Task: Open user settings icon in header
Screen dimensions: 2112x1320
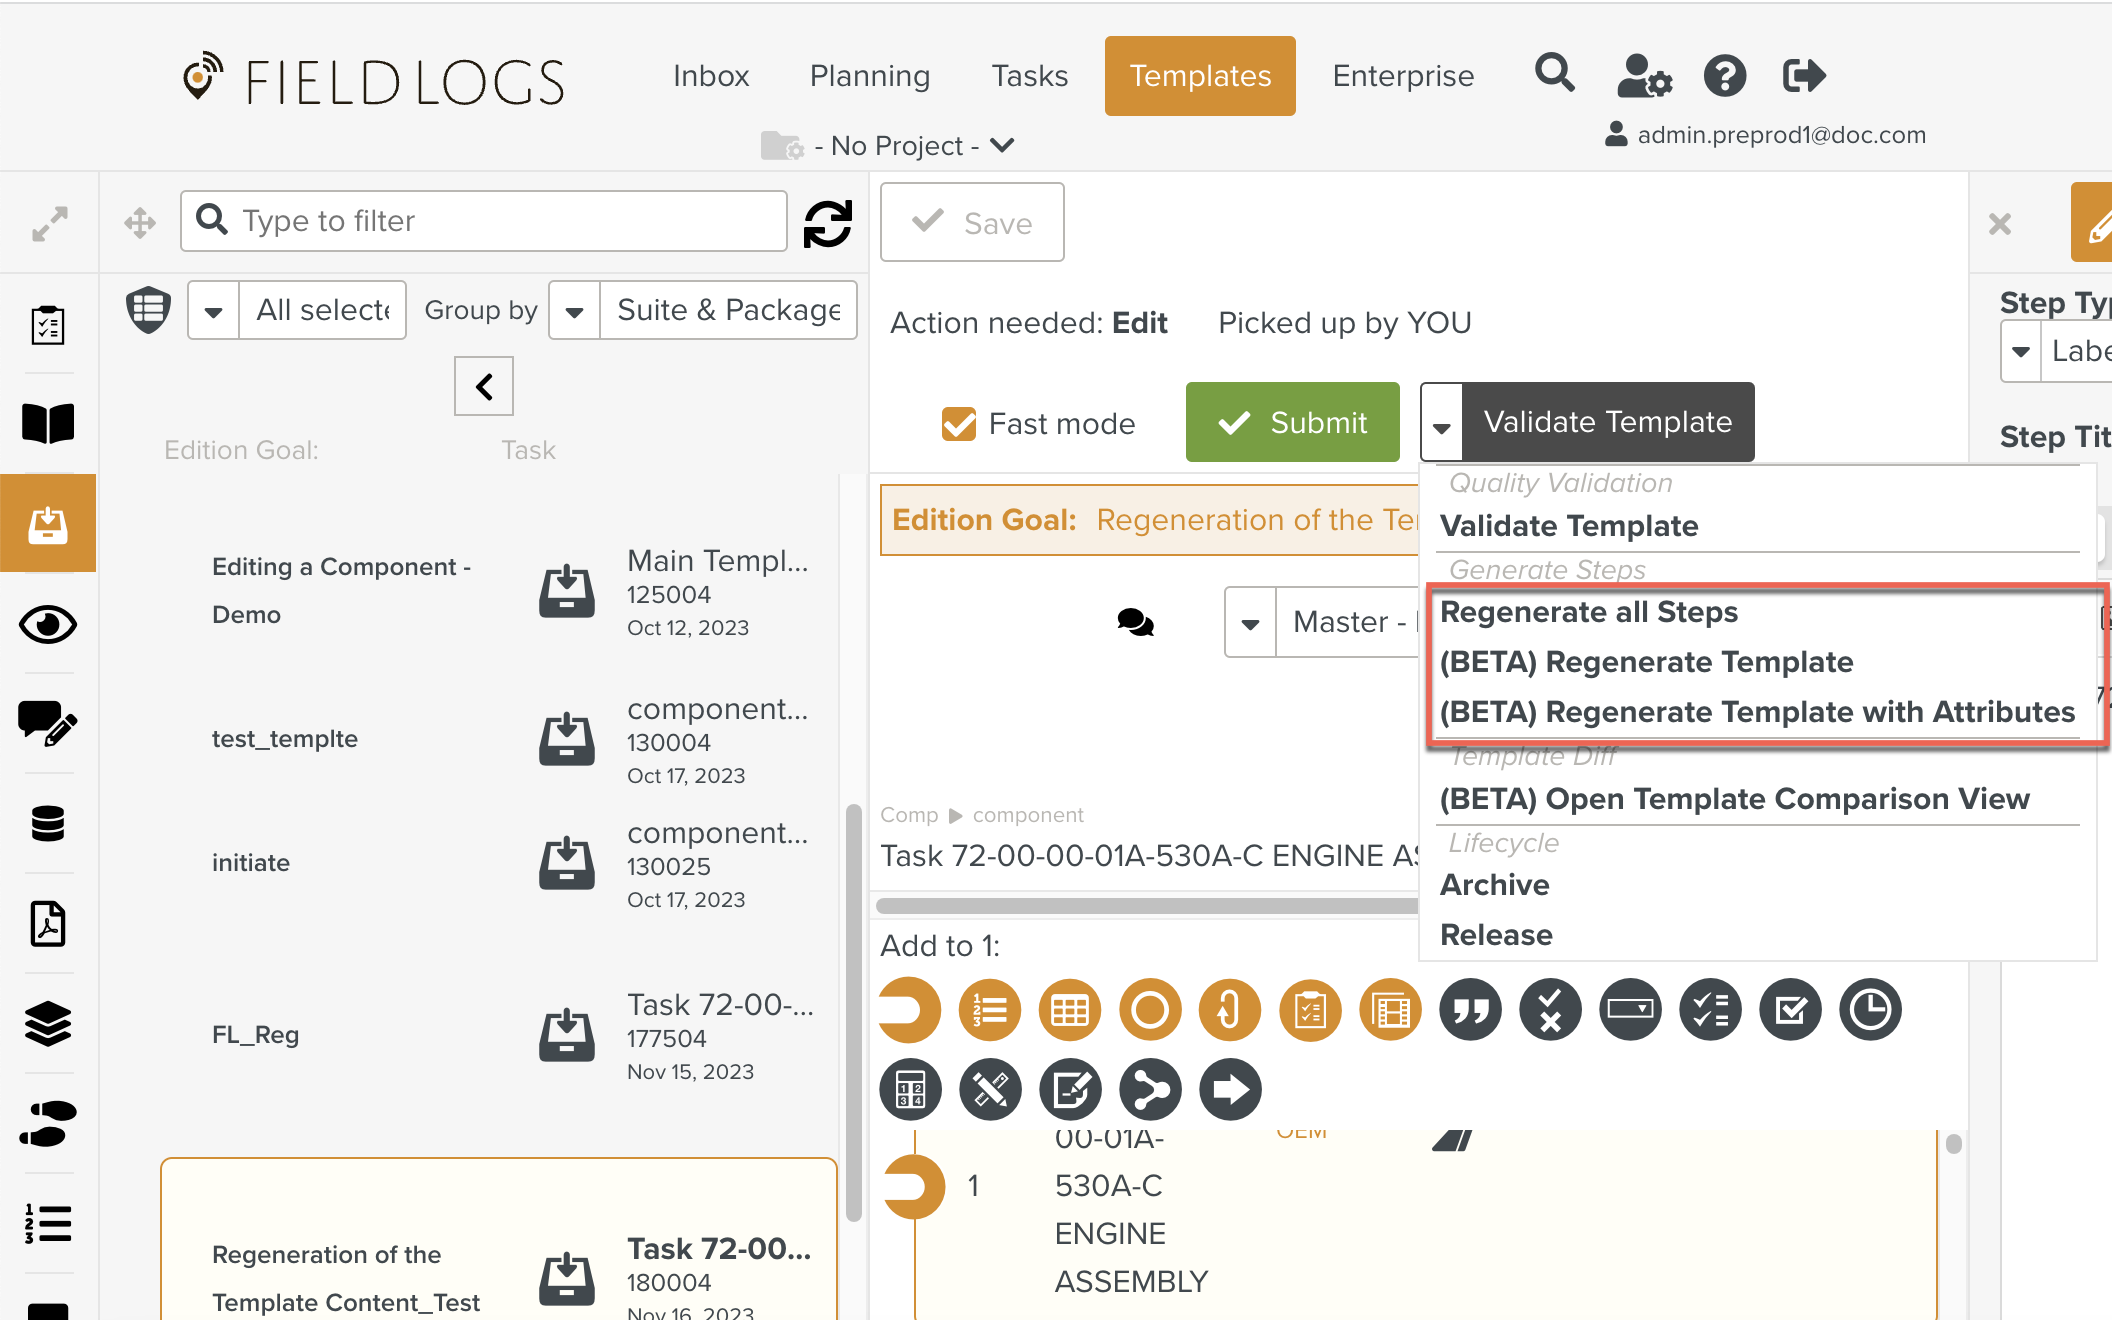Action: pyautogui.click(x=1643, y=76)
